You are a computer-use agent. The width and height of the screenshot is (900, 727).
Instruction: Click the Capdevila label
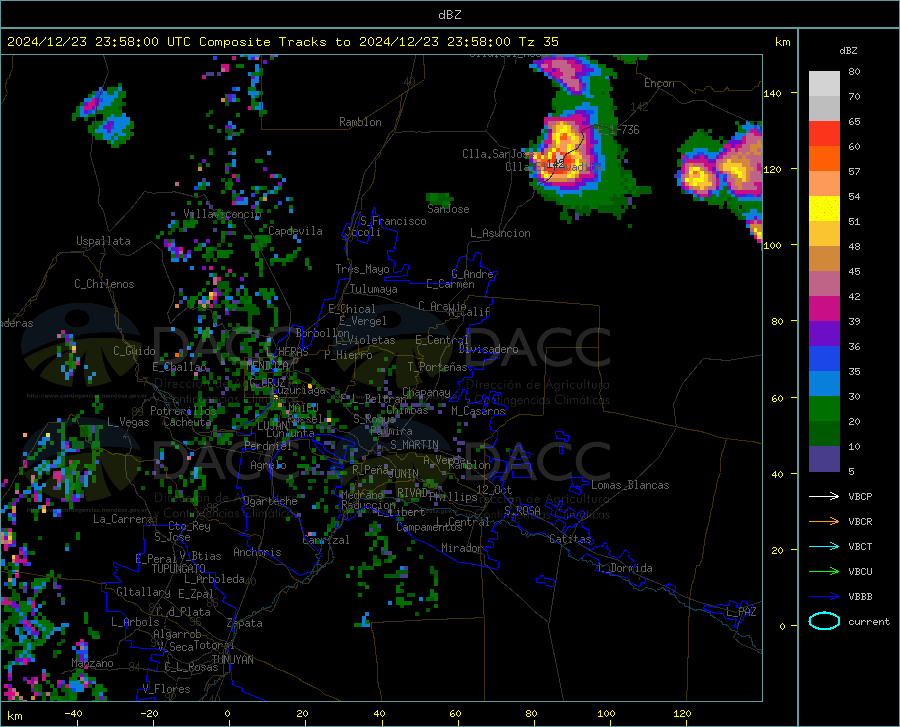(295, 231)
